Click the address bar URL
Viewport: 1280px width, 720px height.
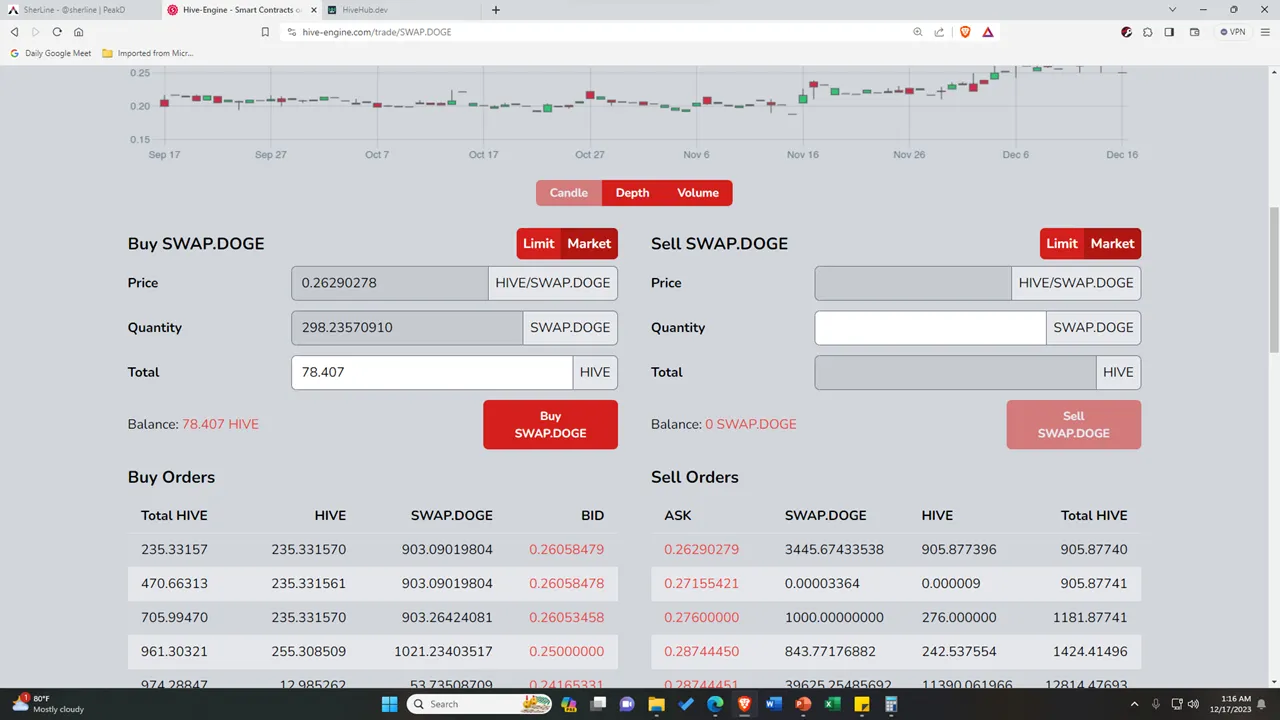[x=377, y=32]
